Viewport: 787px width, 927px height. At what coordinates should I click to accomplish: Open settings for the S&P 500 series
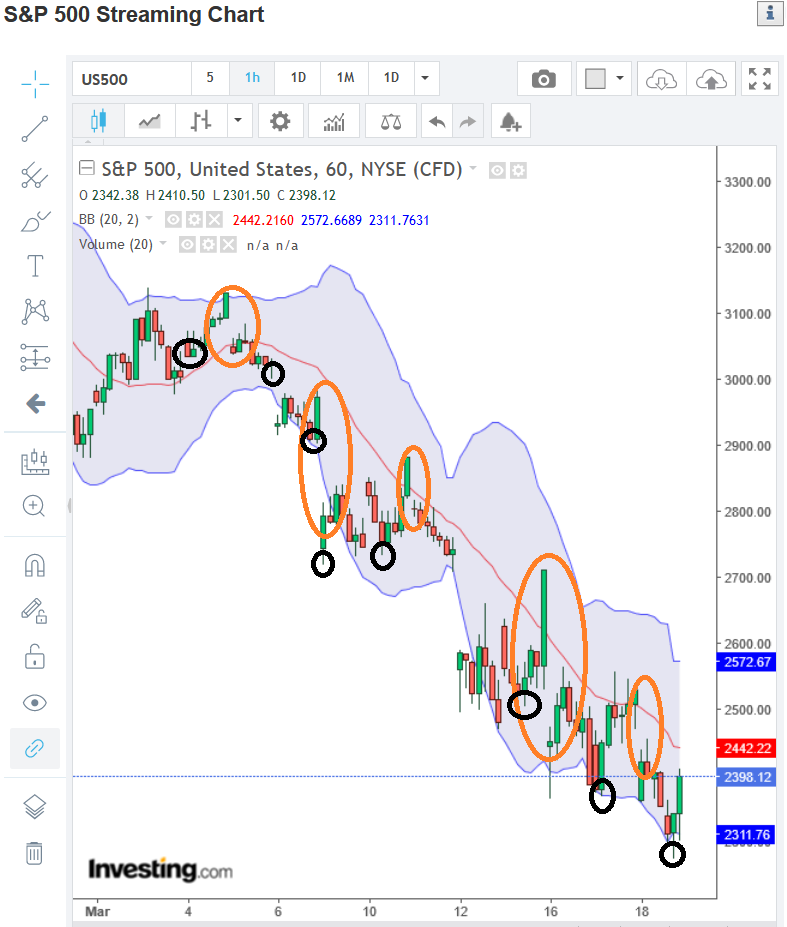click(x=519, y=171)
